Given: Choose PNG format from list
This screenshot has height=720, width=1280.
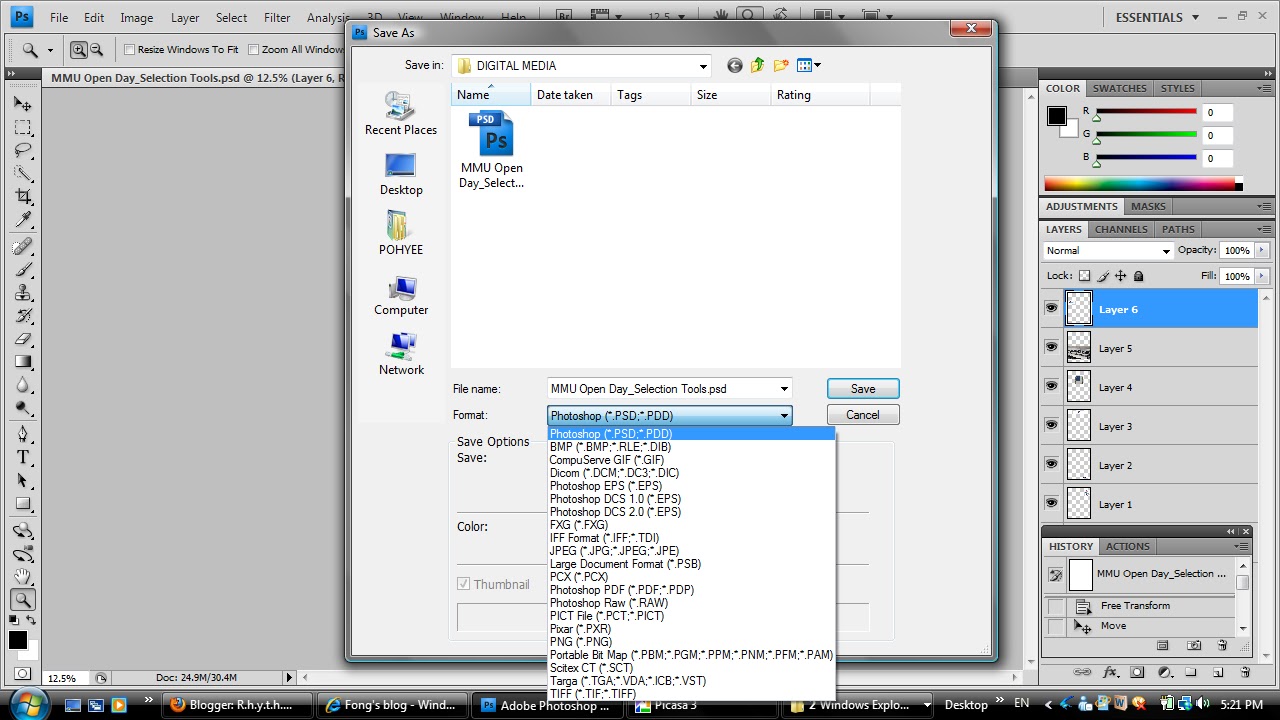Looking at the screenshot, I should click(580, 642).
